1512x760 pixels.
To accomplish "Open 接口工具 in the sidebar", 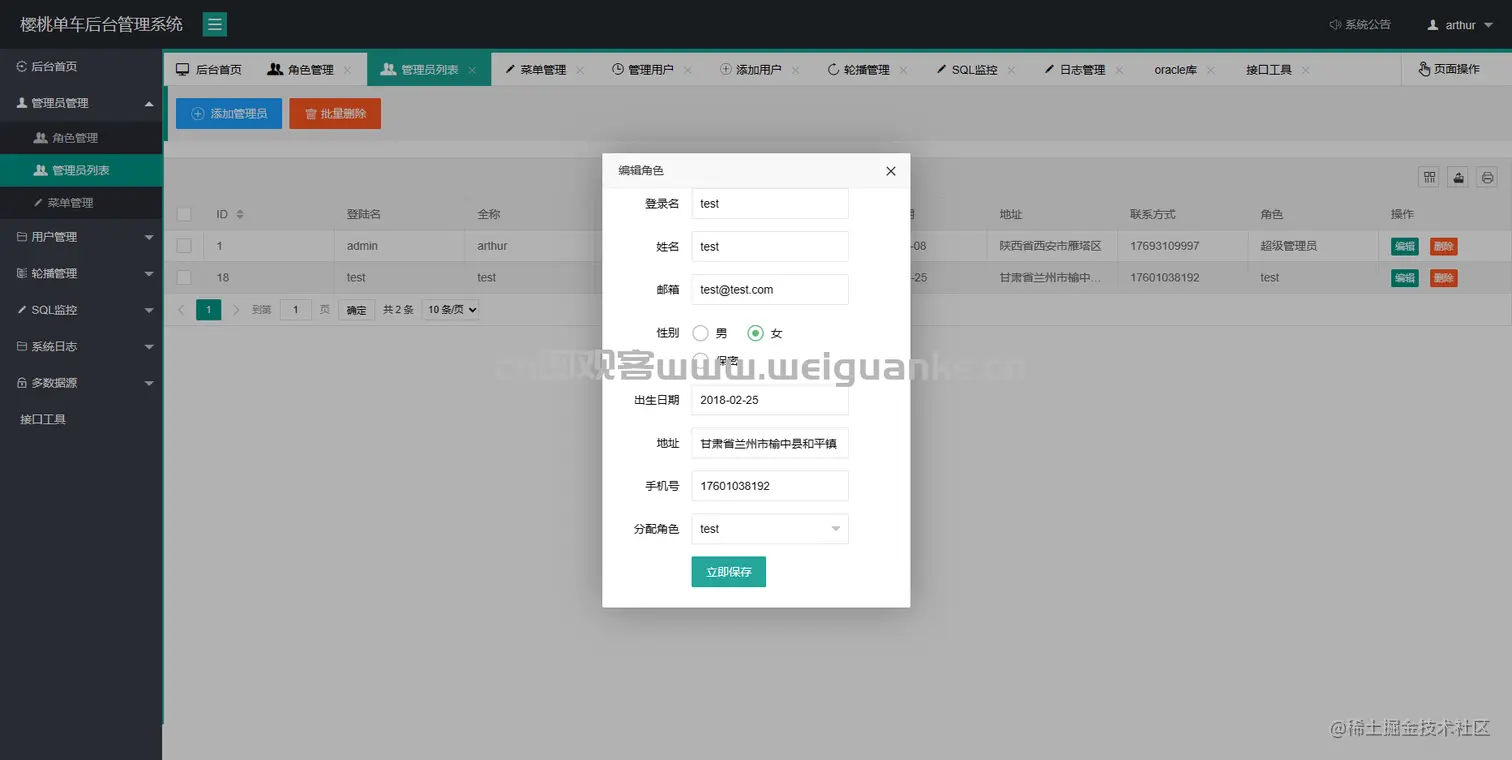I will pos(81,419).
